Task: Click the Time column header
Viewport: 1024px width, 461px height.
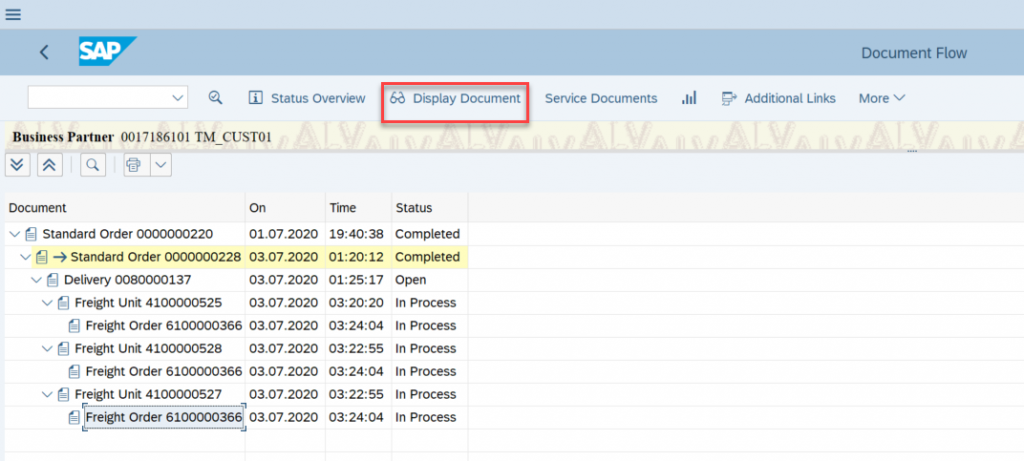Action: pos(359,208)
